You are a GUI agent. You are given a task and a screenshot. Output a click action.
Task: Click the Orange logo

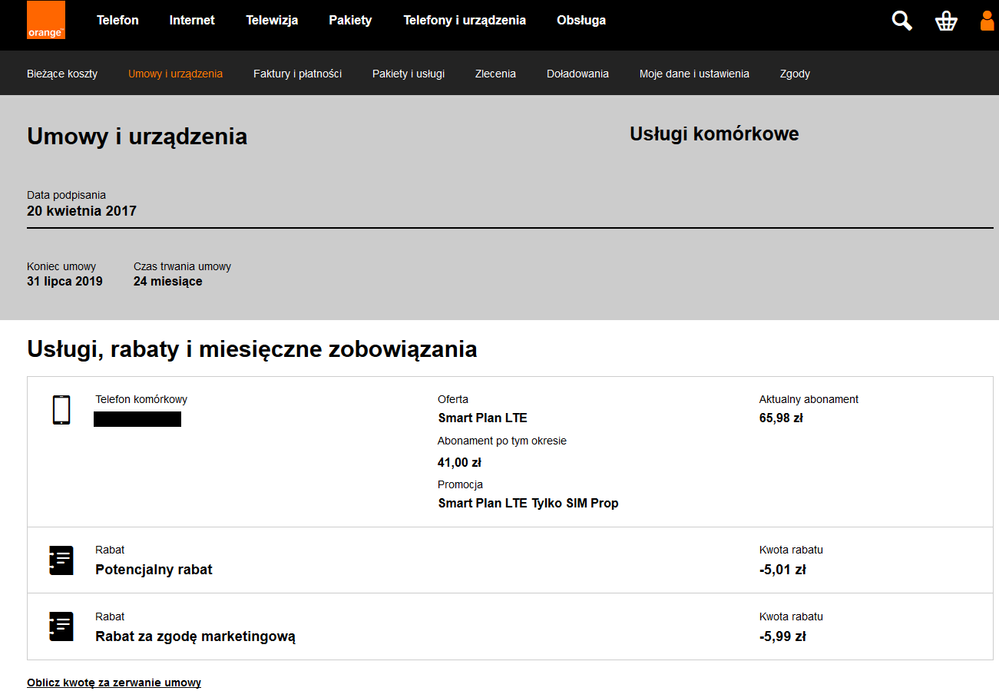tap(46, 20)
